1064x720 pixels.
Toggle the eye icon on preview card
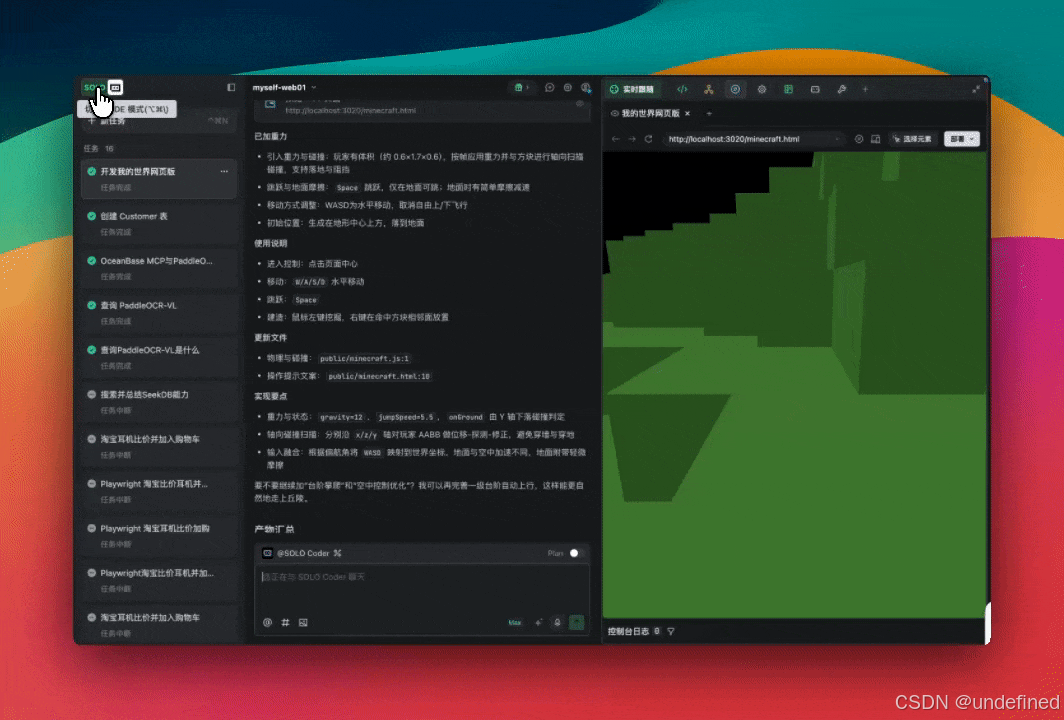pyautogui.click(x=580, y=104)
